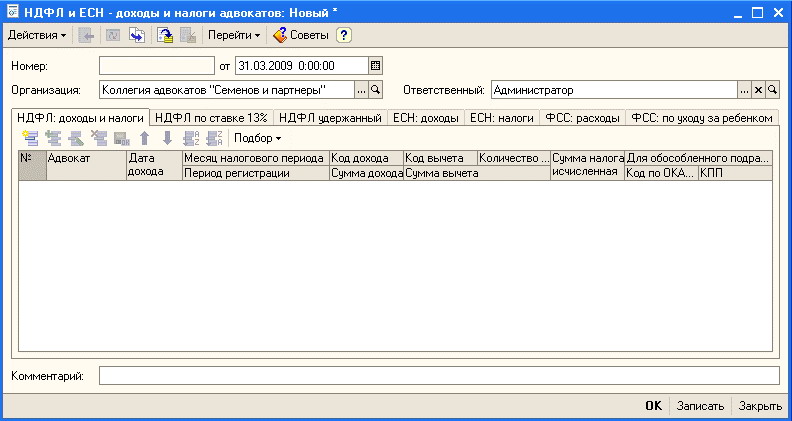792x421 pixels.
Task: Click the Записать button
Action: click(700, 406)
